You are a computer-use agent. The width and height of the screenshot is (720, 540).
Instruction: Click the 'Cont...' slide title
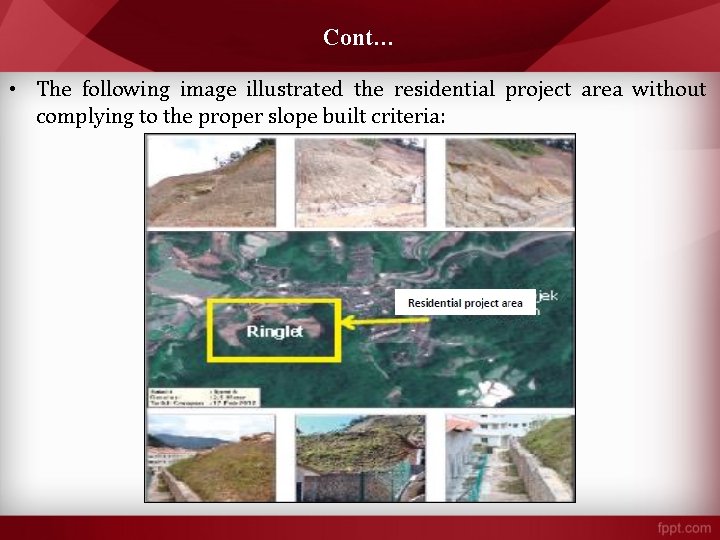coord(358,37)
